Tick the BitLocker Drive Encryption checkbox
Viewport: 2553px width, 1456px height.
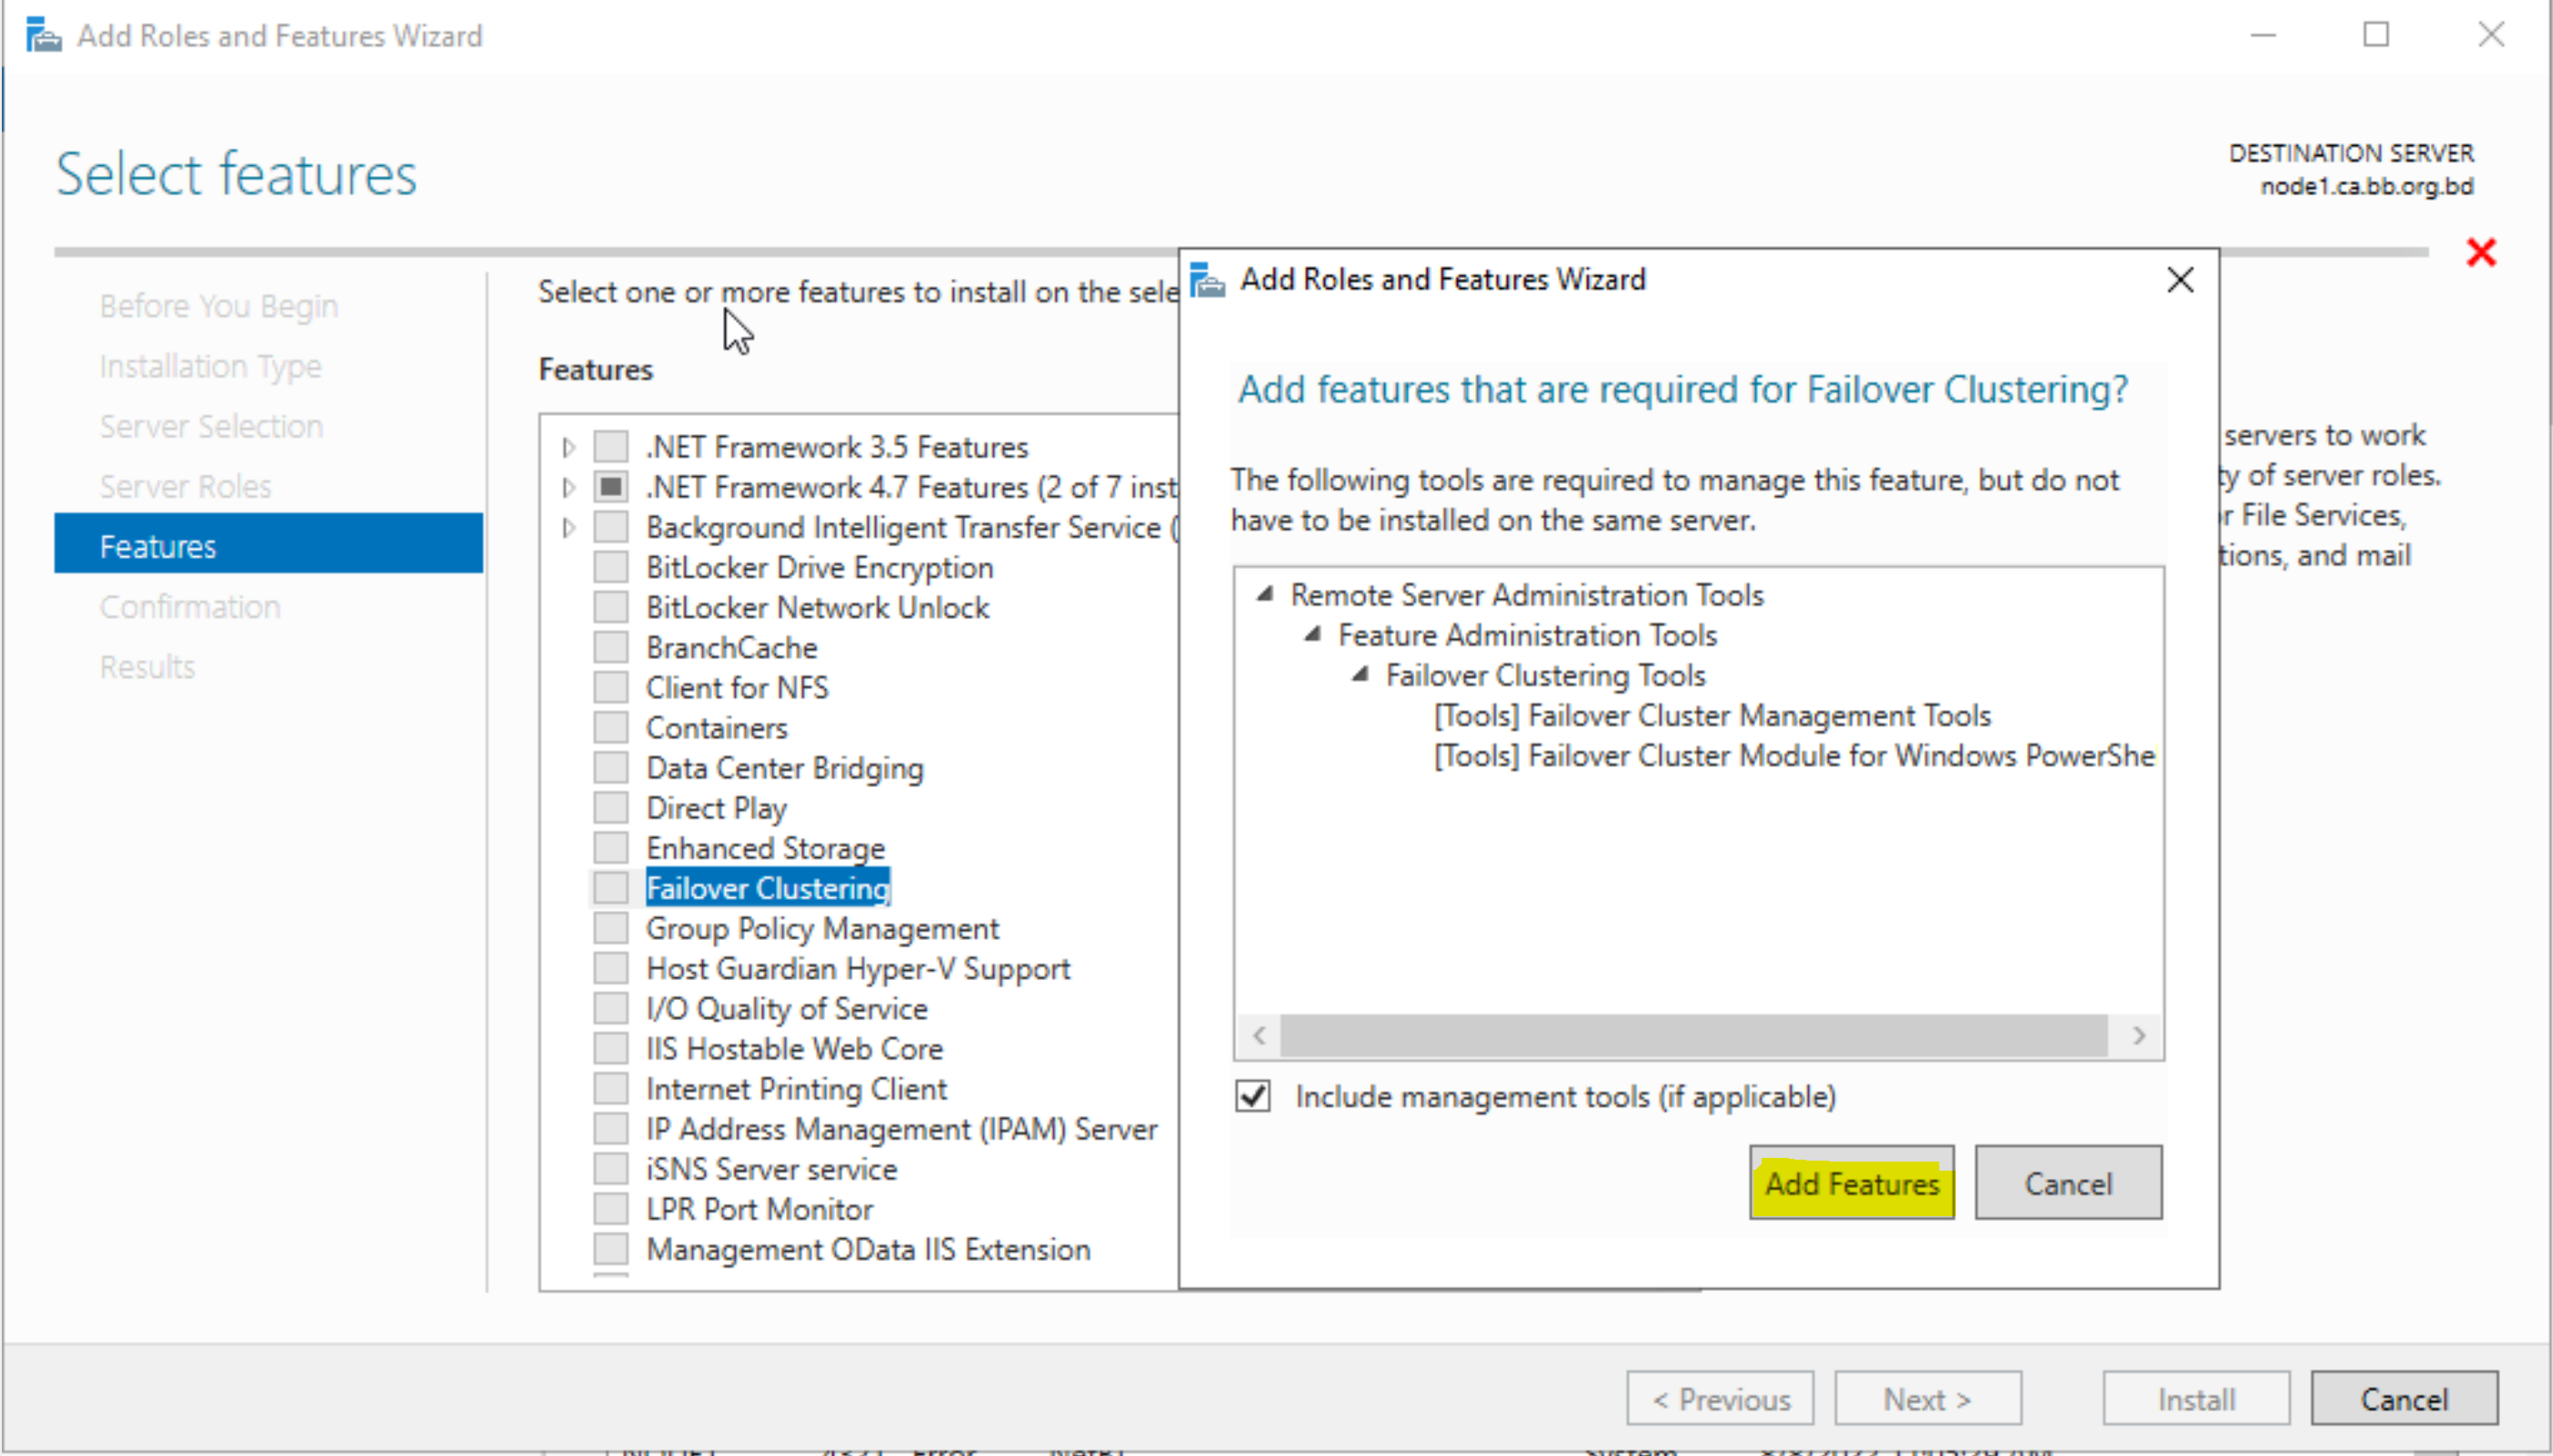tap(611, 567)
